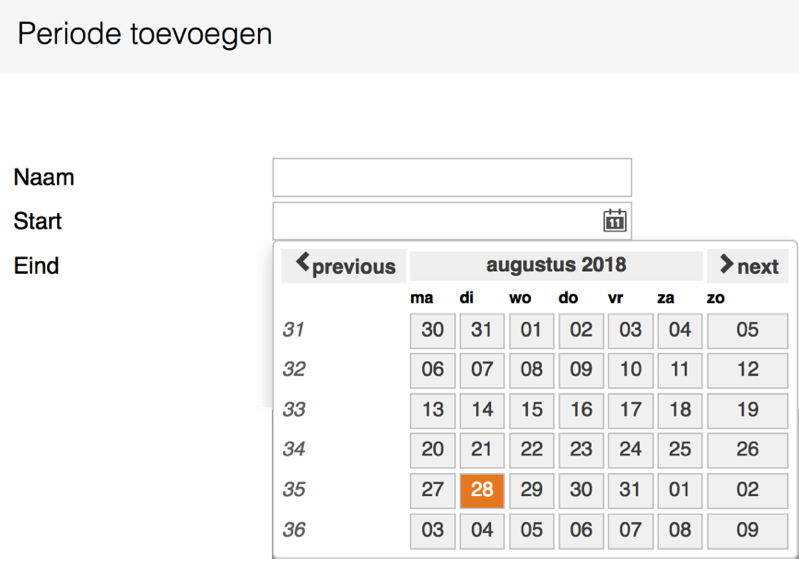
Task: Go to next month in calendar
Action: (x=748, y=266)
